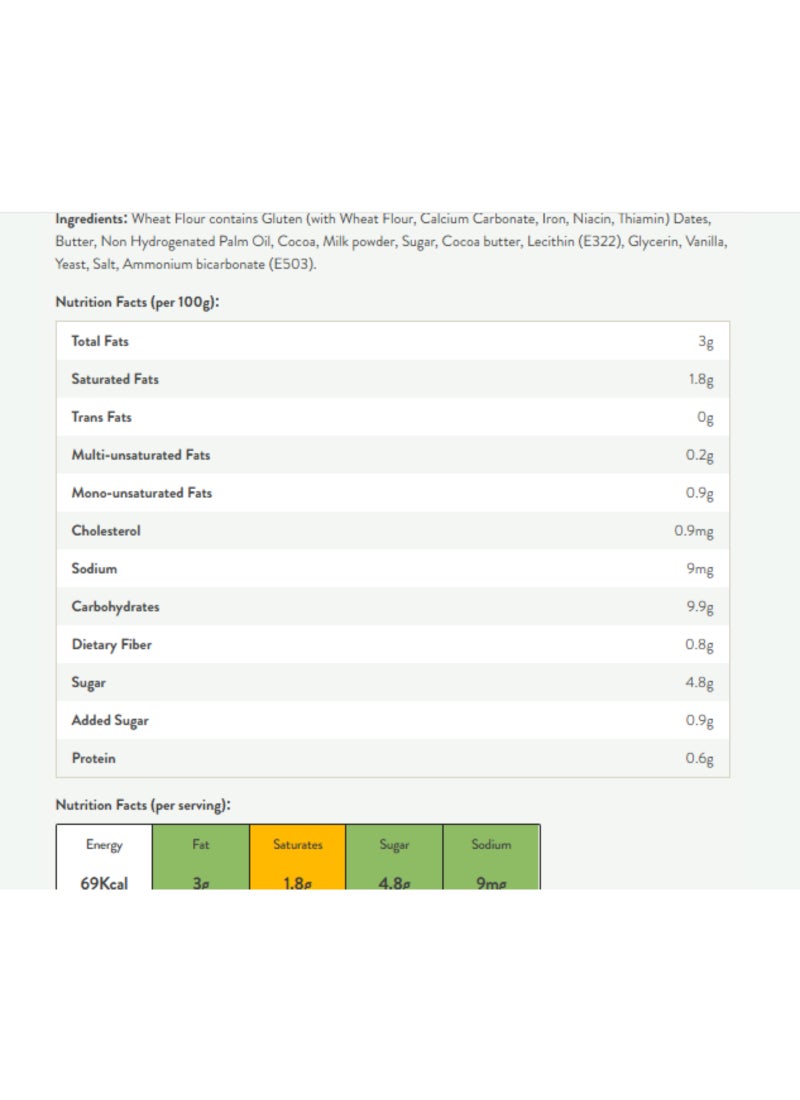Click the green Fat tile

(201, 857)
